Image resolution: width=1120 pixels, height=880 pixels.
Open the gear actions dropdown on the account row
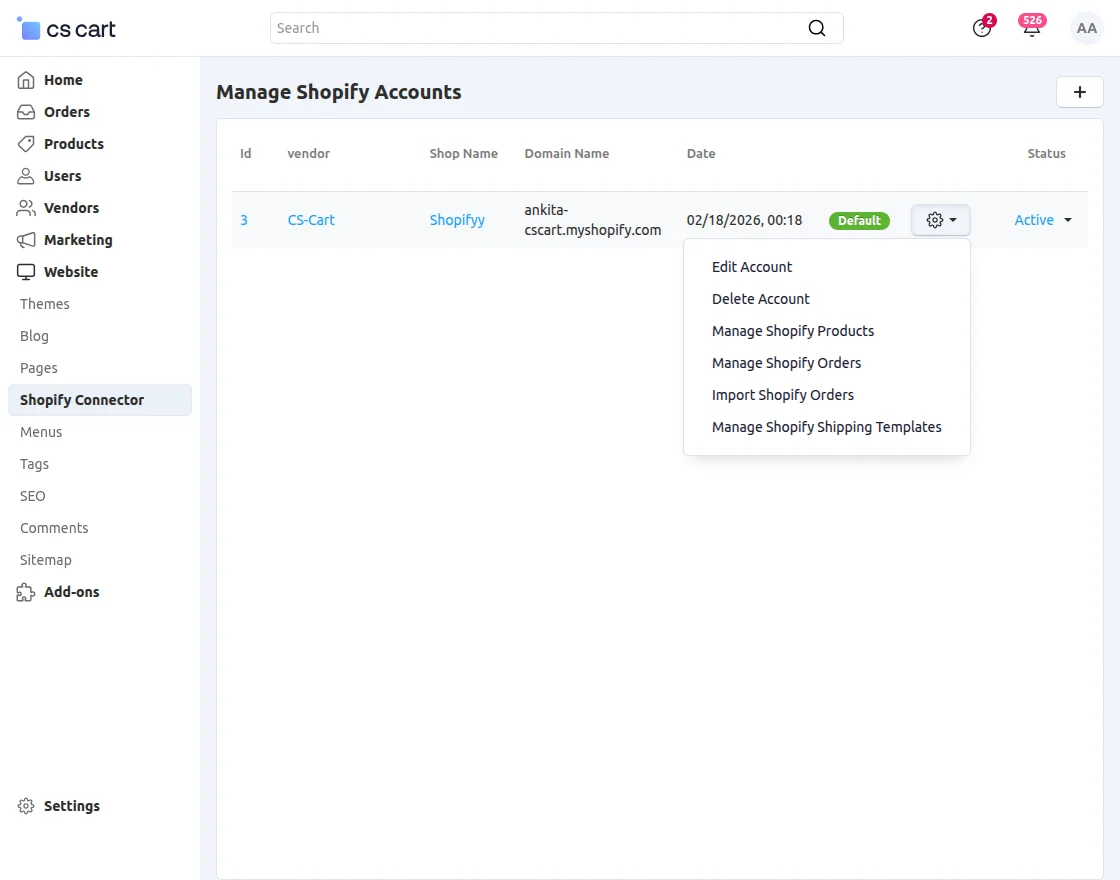click(x=940, y=220)
